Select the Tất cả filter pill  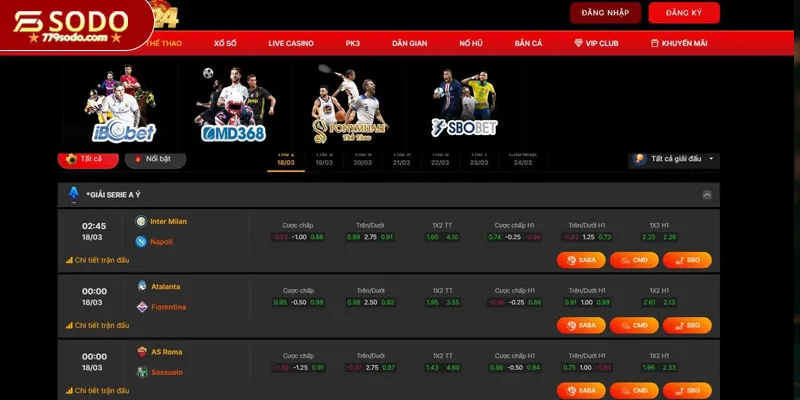pos(88,159)
